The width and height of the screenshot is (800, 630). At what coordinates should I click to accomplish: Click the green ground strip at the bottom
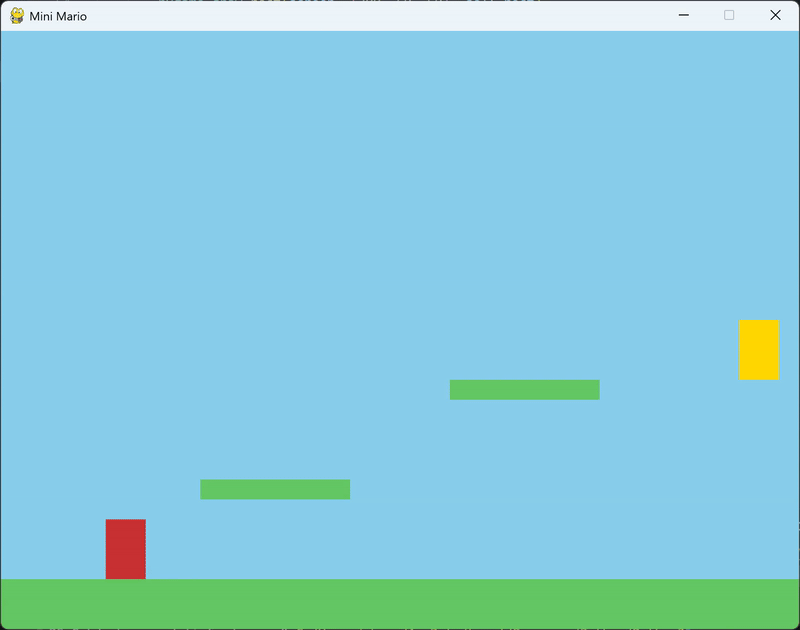pyautogui.click(x=400, y=604)
